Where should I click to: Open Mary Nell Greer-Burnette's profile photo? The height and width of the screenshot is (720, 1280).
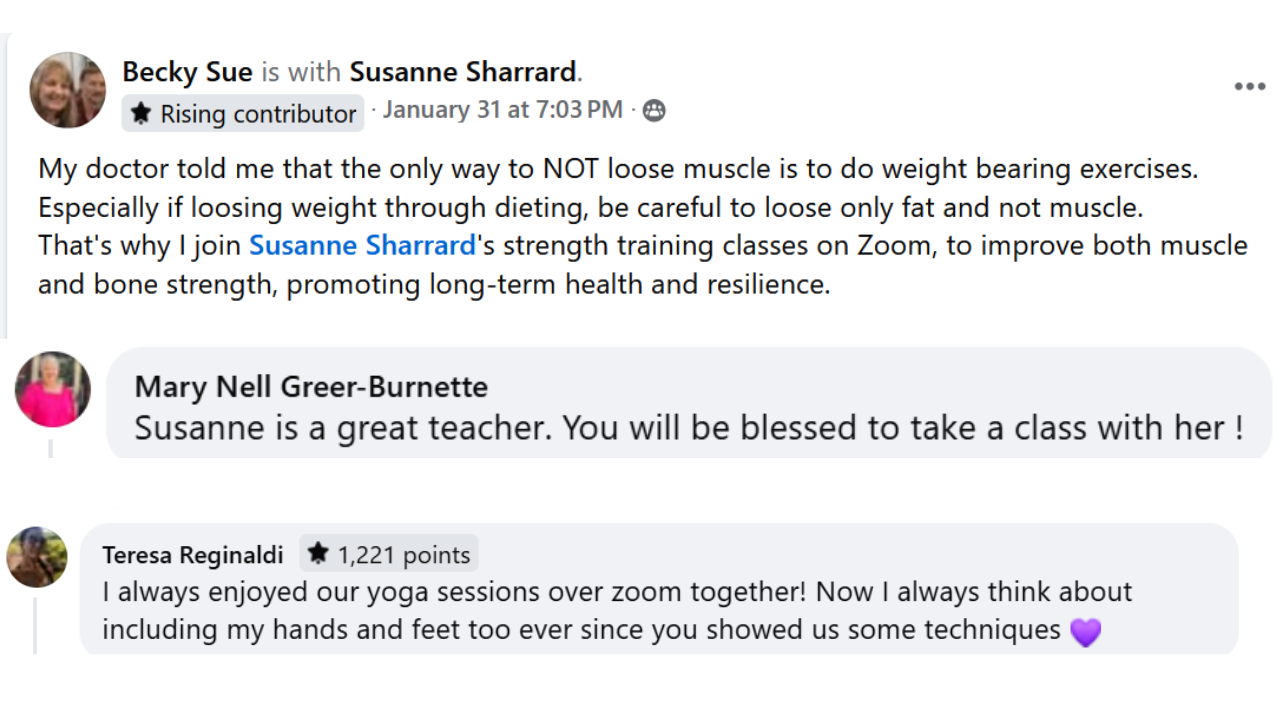(53, 389)
